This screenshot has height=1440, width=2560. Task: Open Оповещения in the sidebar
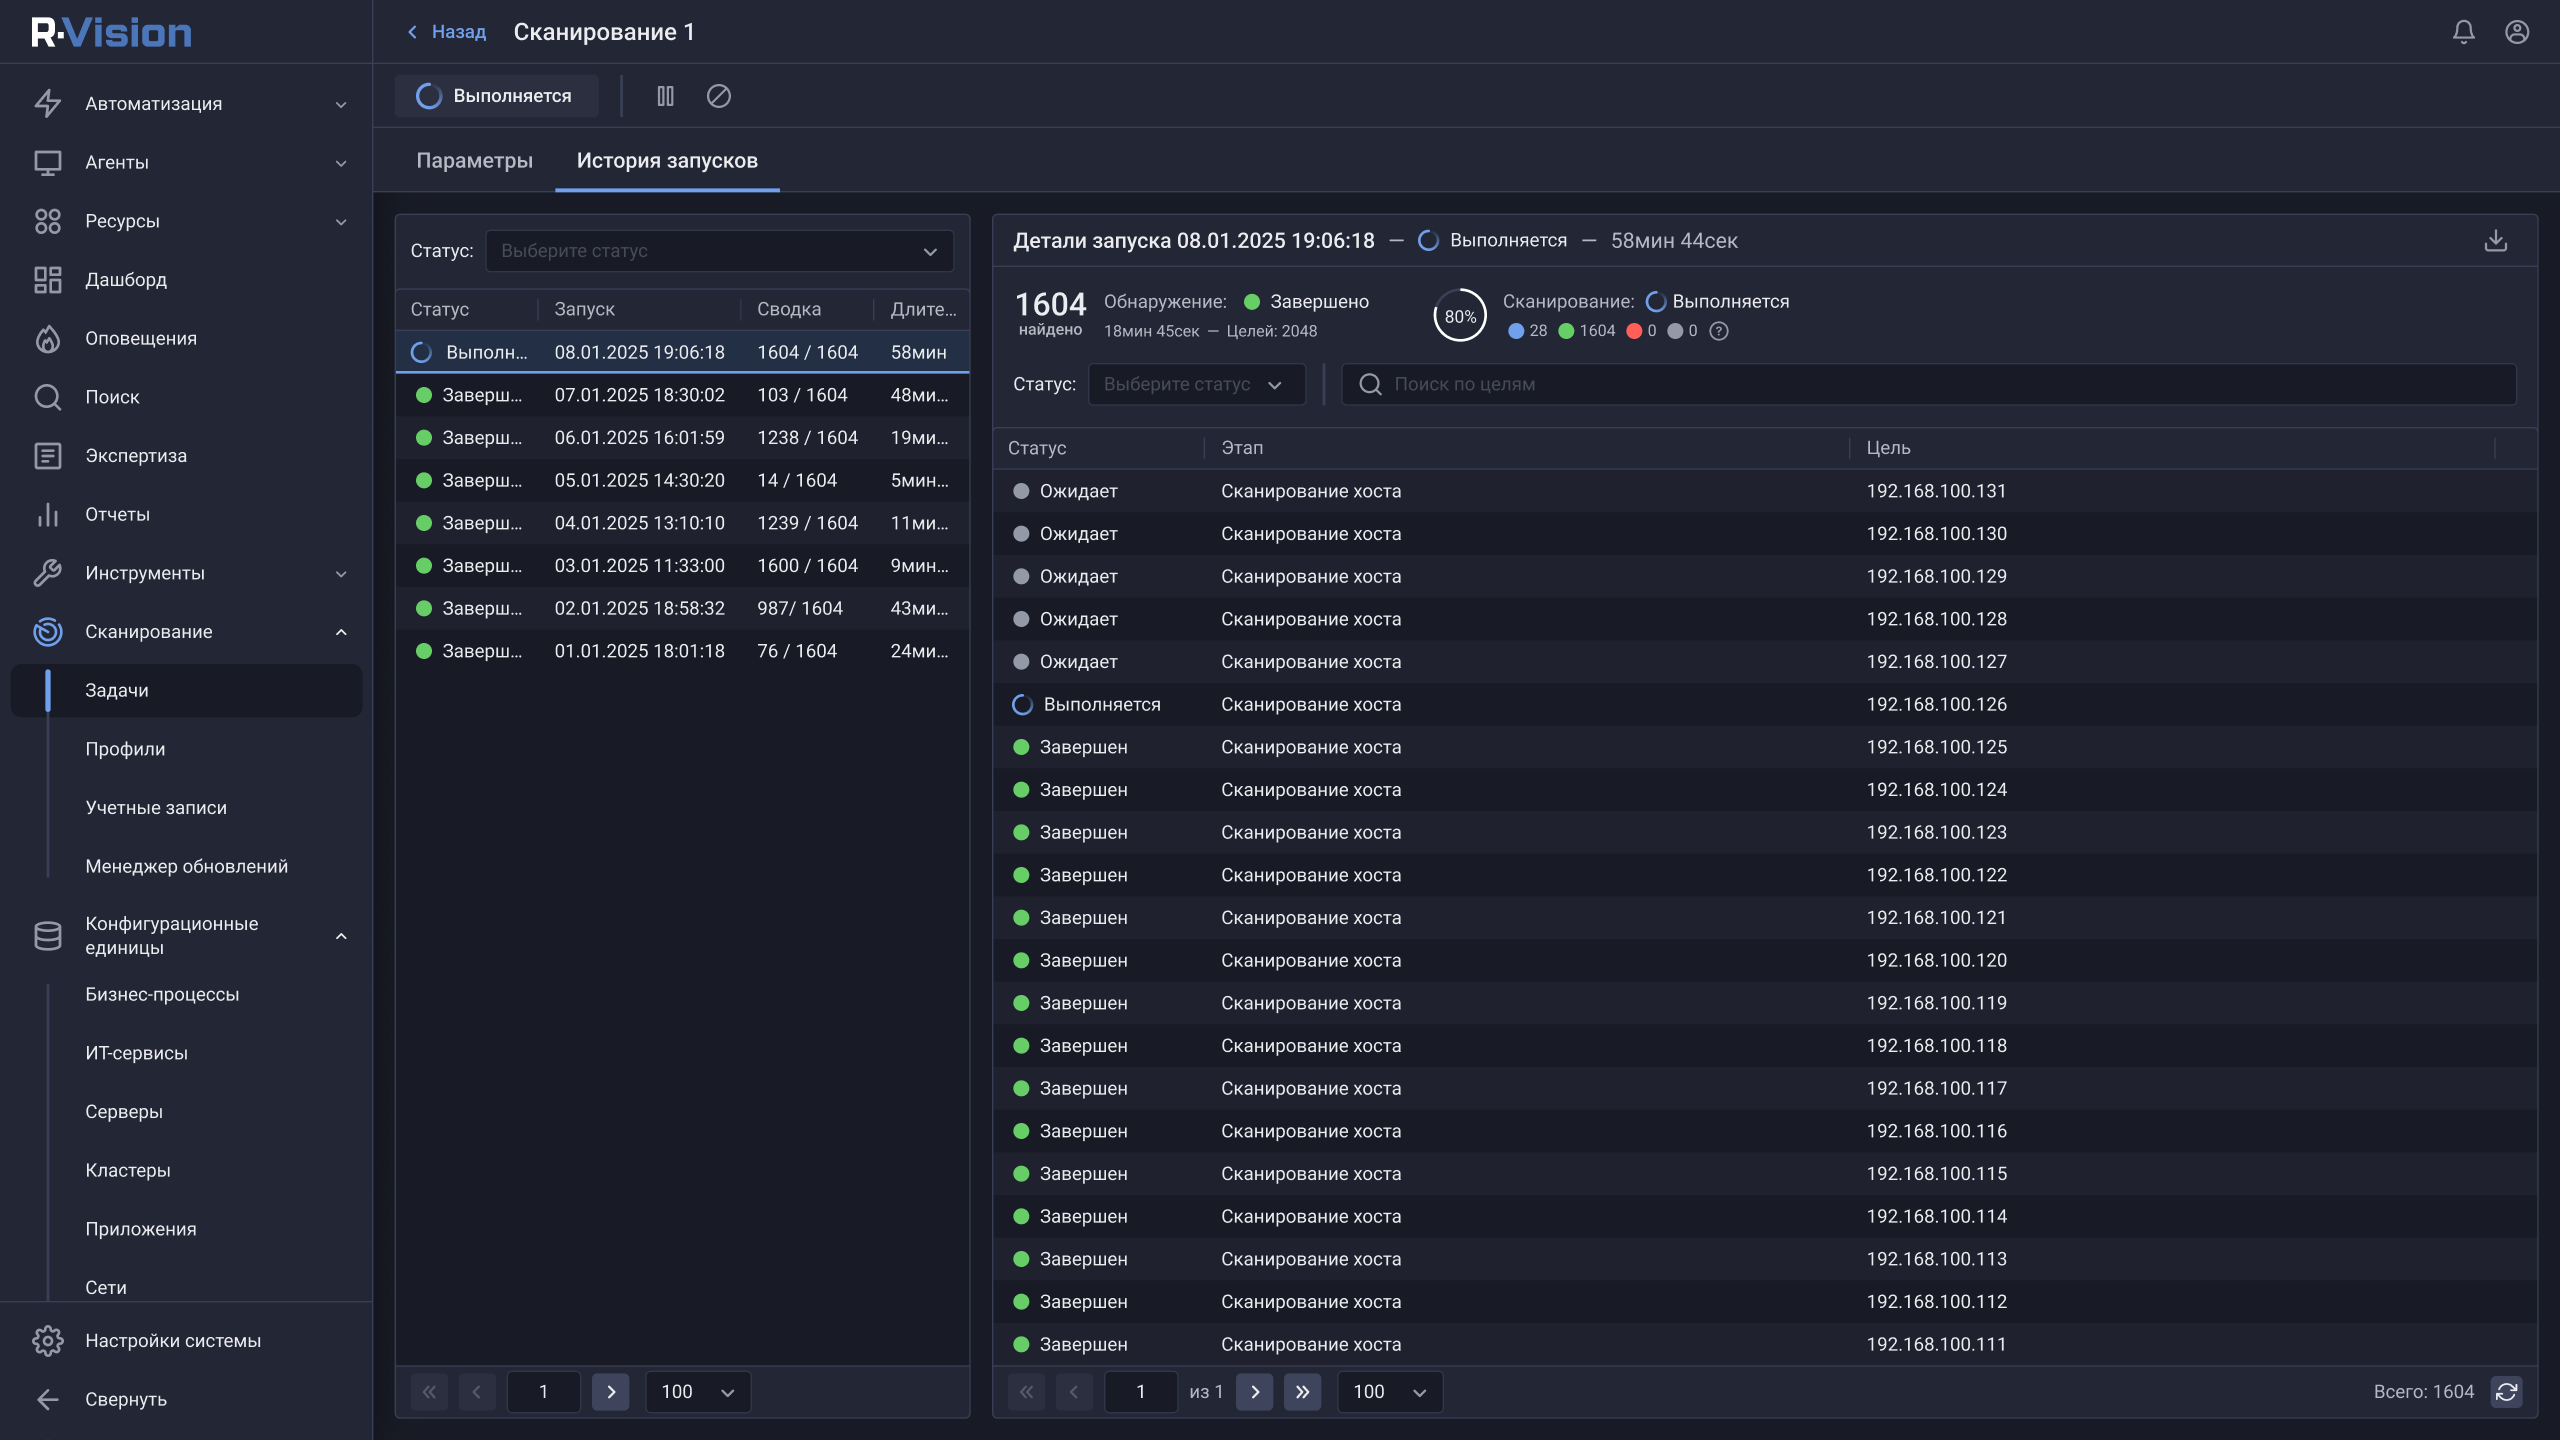coord(141,338)
